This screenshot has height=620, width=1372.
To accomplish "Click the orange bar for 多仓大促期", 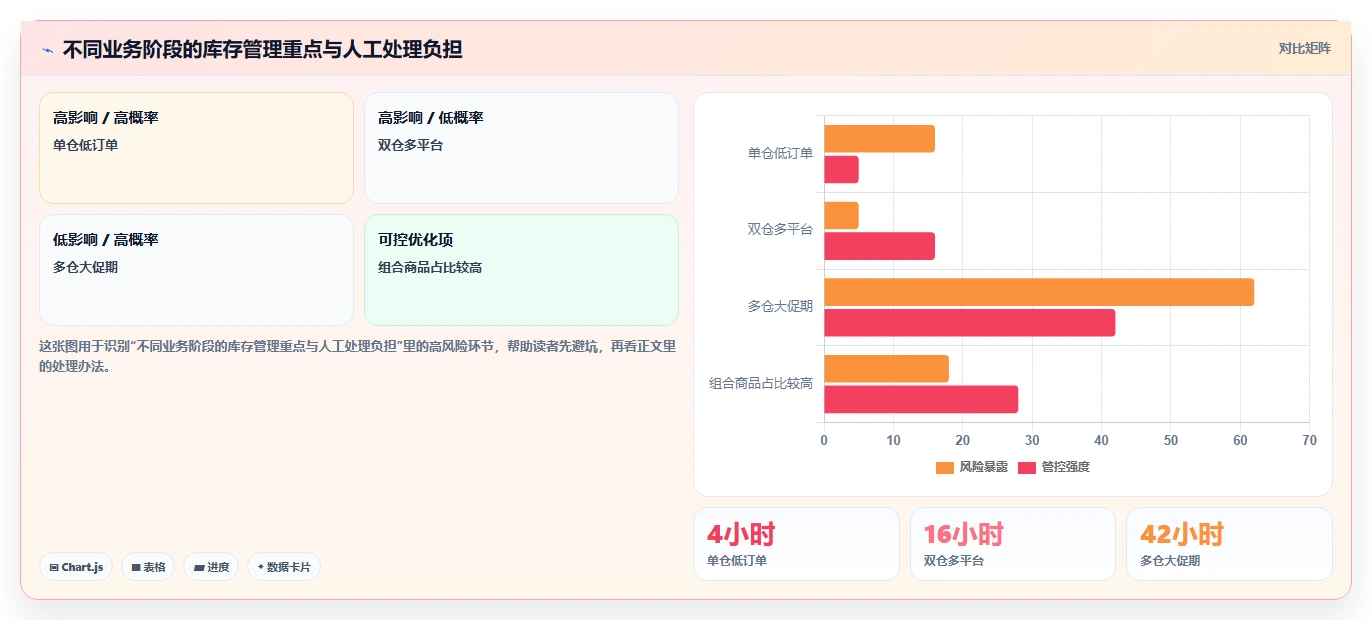I will (x=1039, y=292).
